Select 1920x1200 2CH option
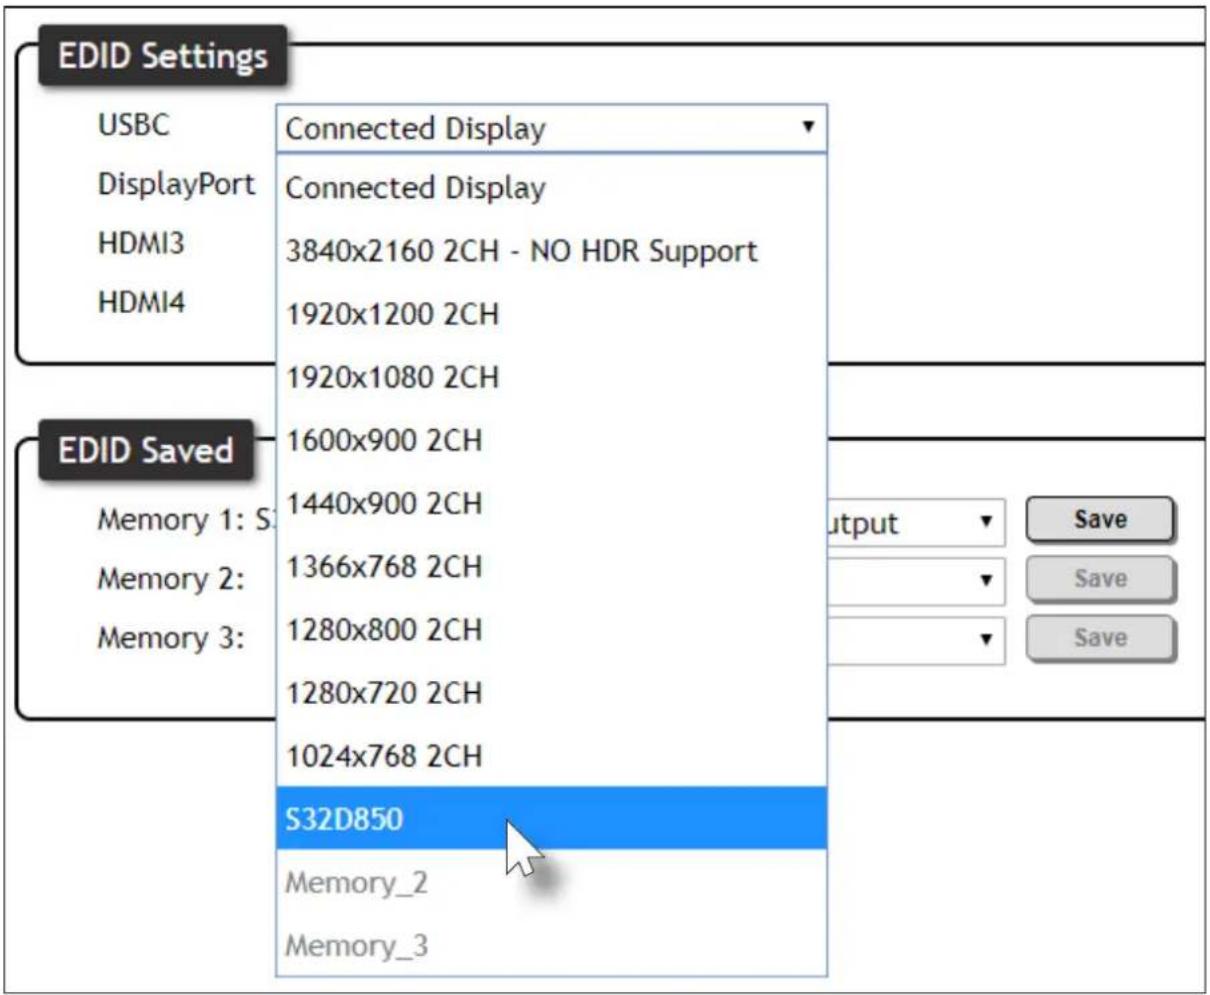The image size is (1210, 995). point(551,314)
